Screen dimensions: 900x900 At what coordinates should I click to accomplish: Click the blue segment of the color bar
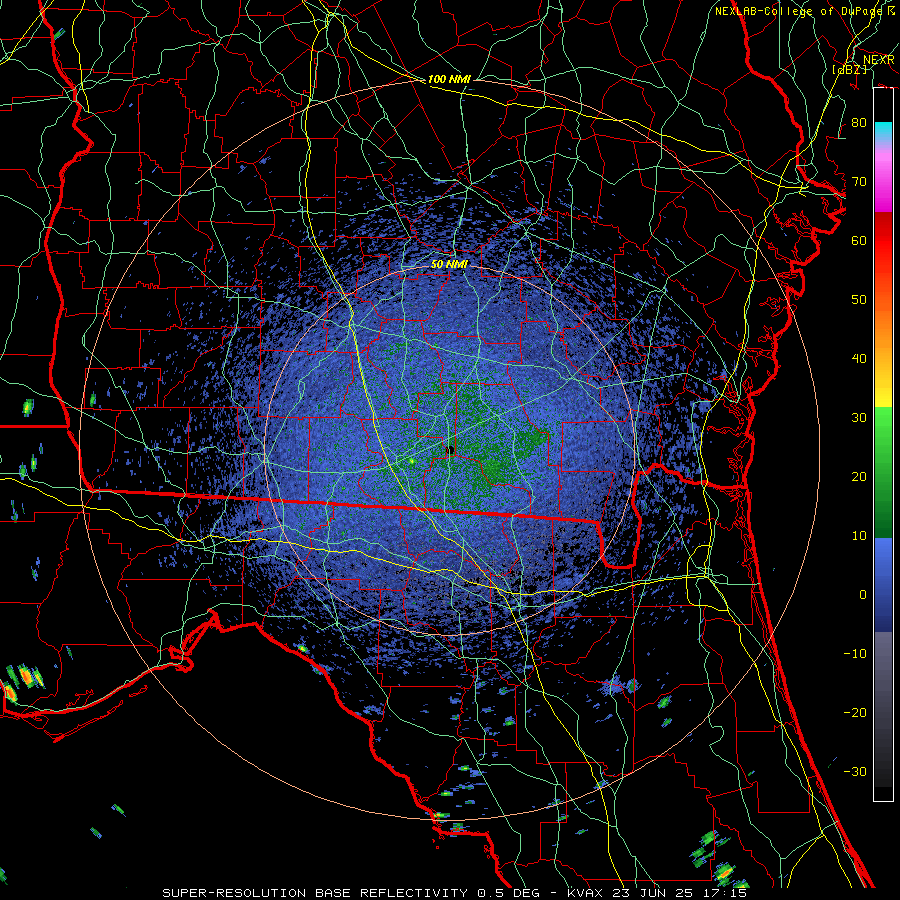pos(883,584)
